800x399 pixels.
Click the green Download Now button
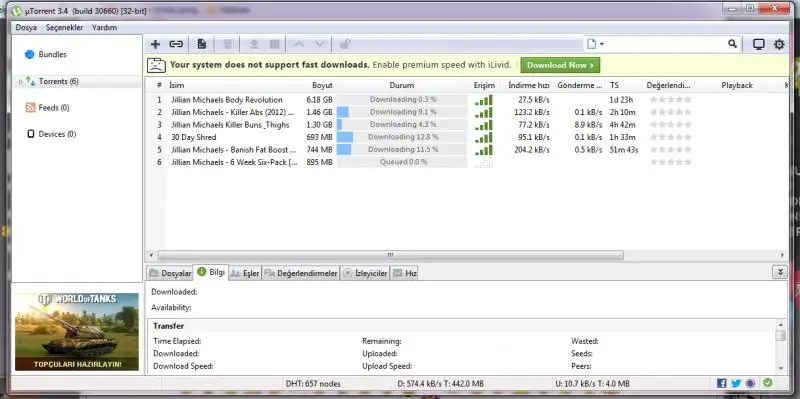560,65
